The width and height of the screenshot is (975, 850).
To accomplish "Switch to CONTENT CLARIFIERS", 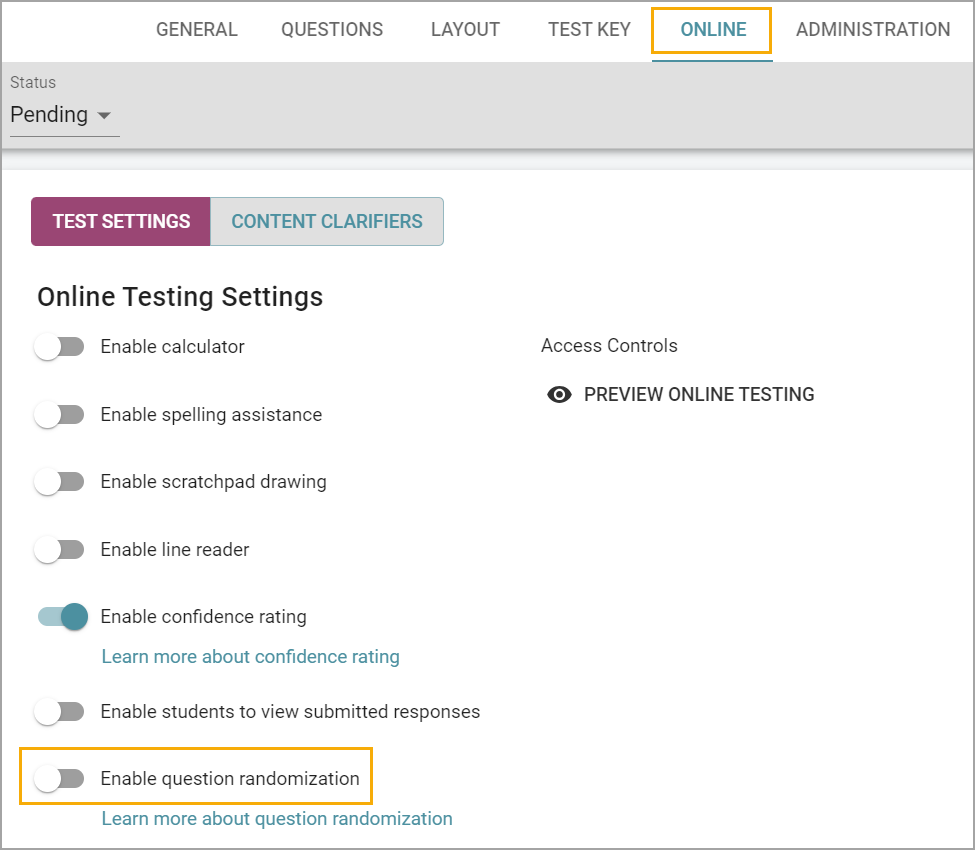I will (327, 221).
